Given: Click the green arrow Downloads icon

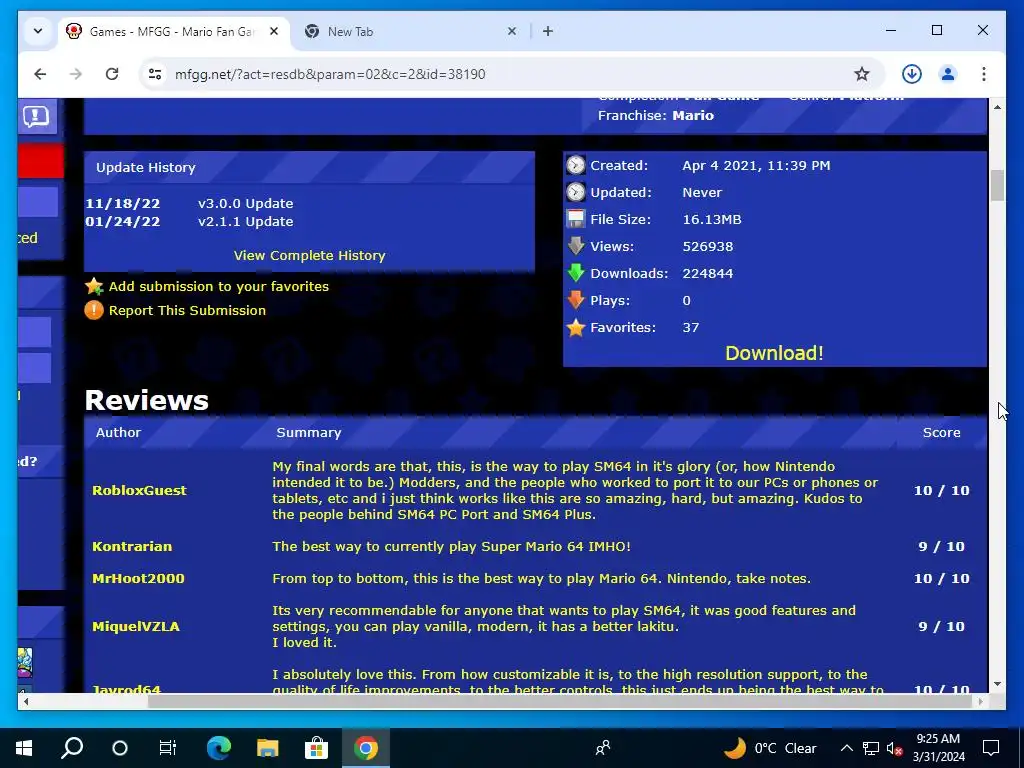Looking at the screenshot, I should [x=575, y=273].
